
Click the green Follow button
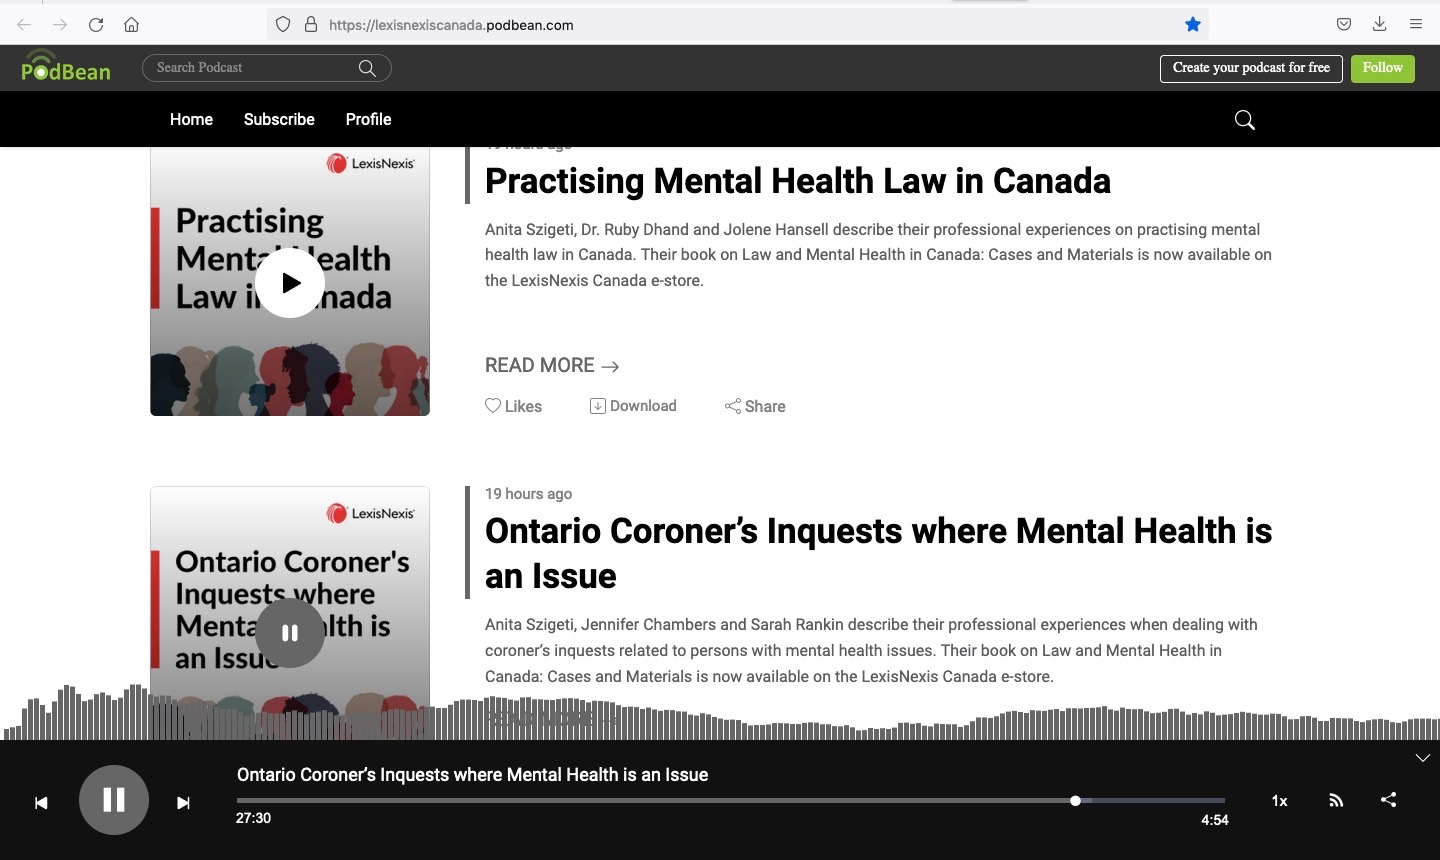(1382, 68)
